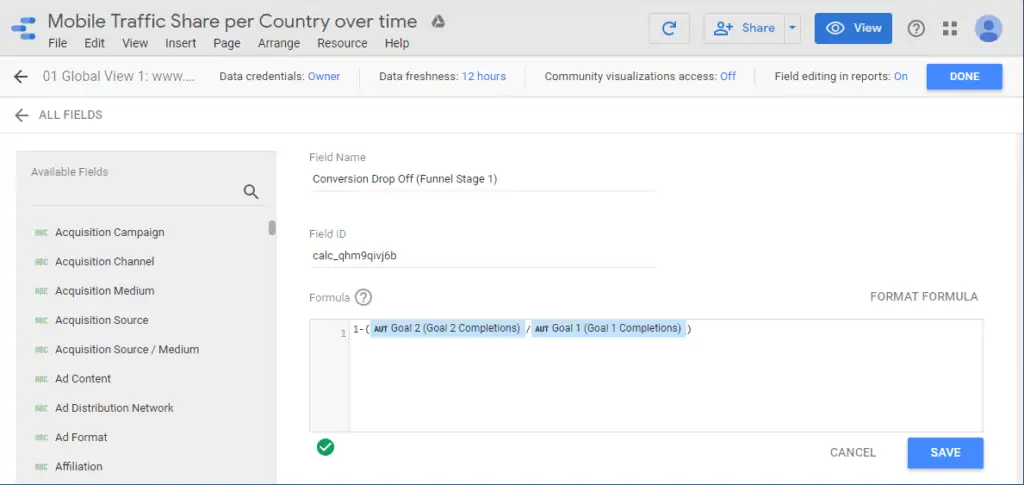This screenshot has width=1024, height=485.
Task: Click the report title text
Action: (232, 22)
